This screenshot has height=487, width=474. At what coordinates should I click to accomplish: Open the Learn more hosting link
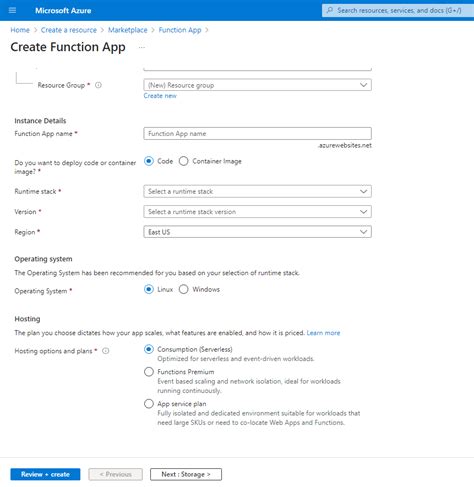[323, 333]
